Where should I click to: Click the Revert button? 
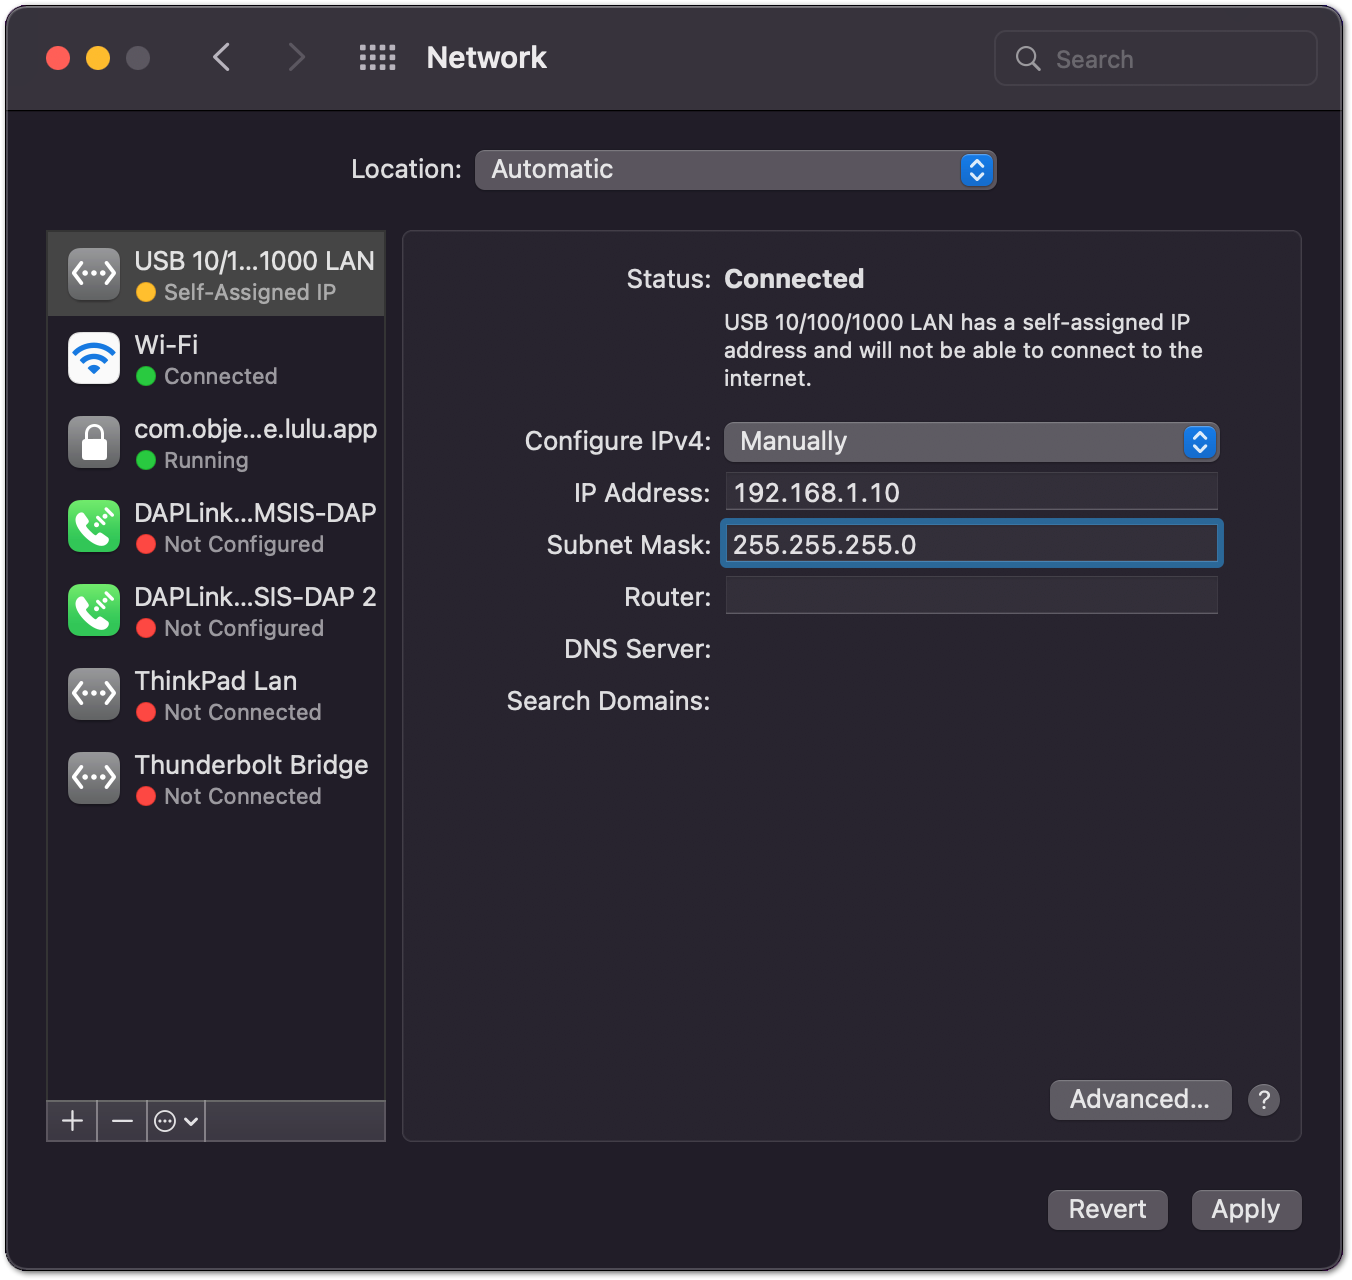pyautogui.click(x=1107, y=1210)
